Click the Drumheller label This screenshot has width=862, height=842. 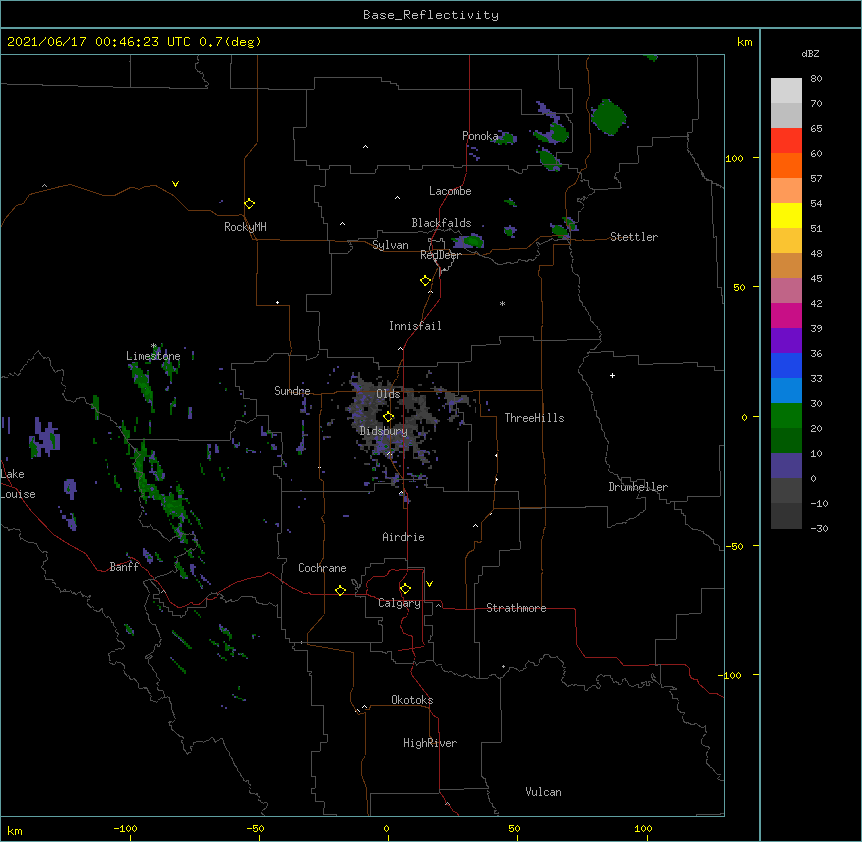[638, 487]
